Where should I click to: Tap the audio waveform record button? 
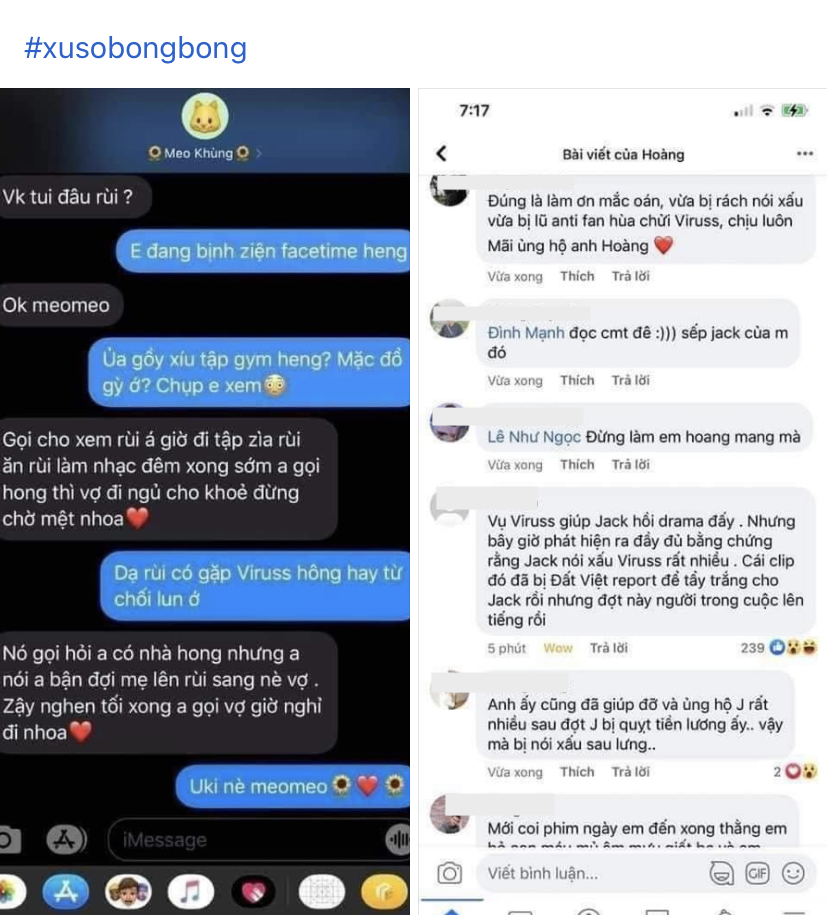pyautogui.click(x=399, y=840)
